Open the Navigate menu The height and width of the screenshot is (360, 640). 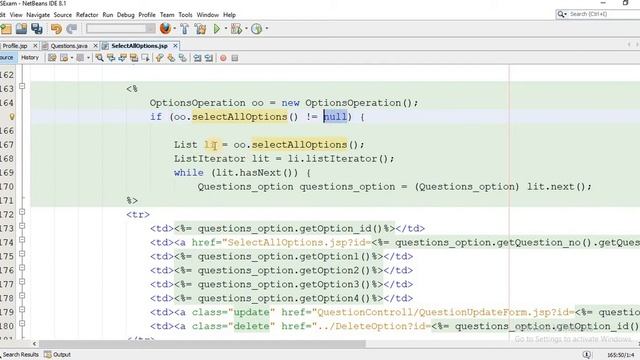[x=38, y=15]
